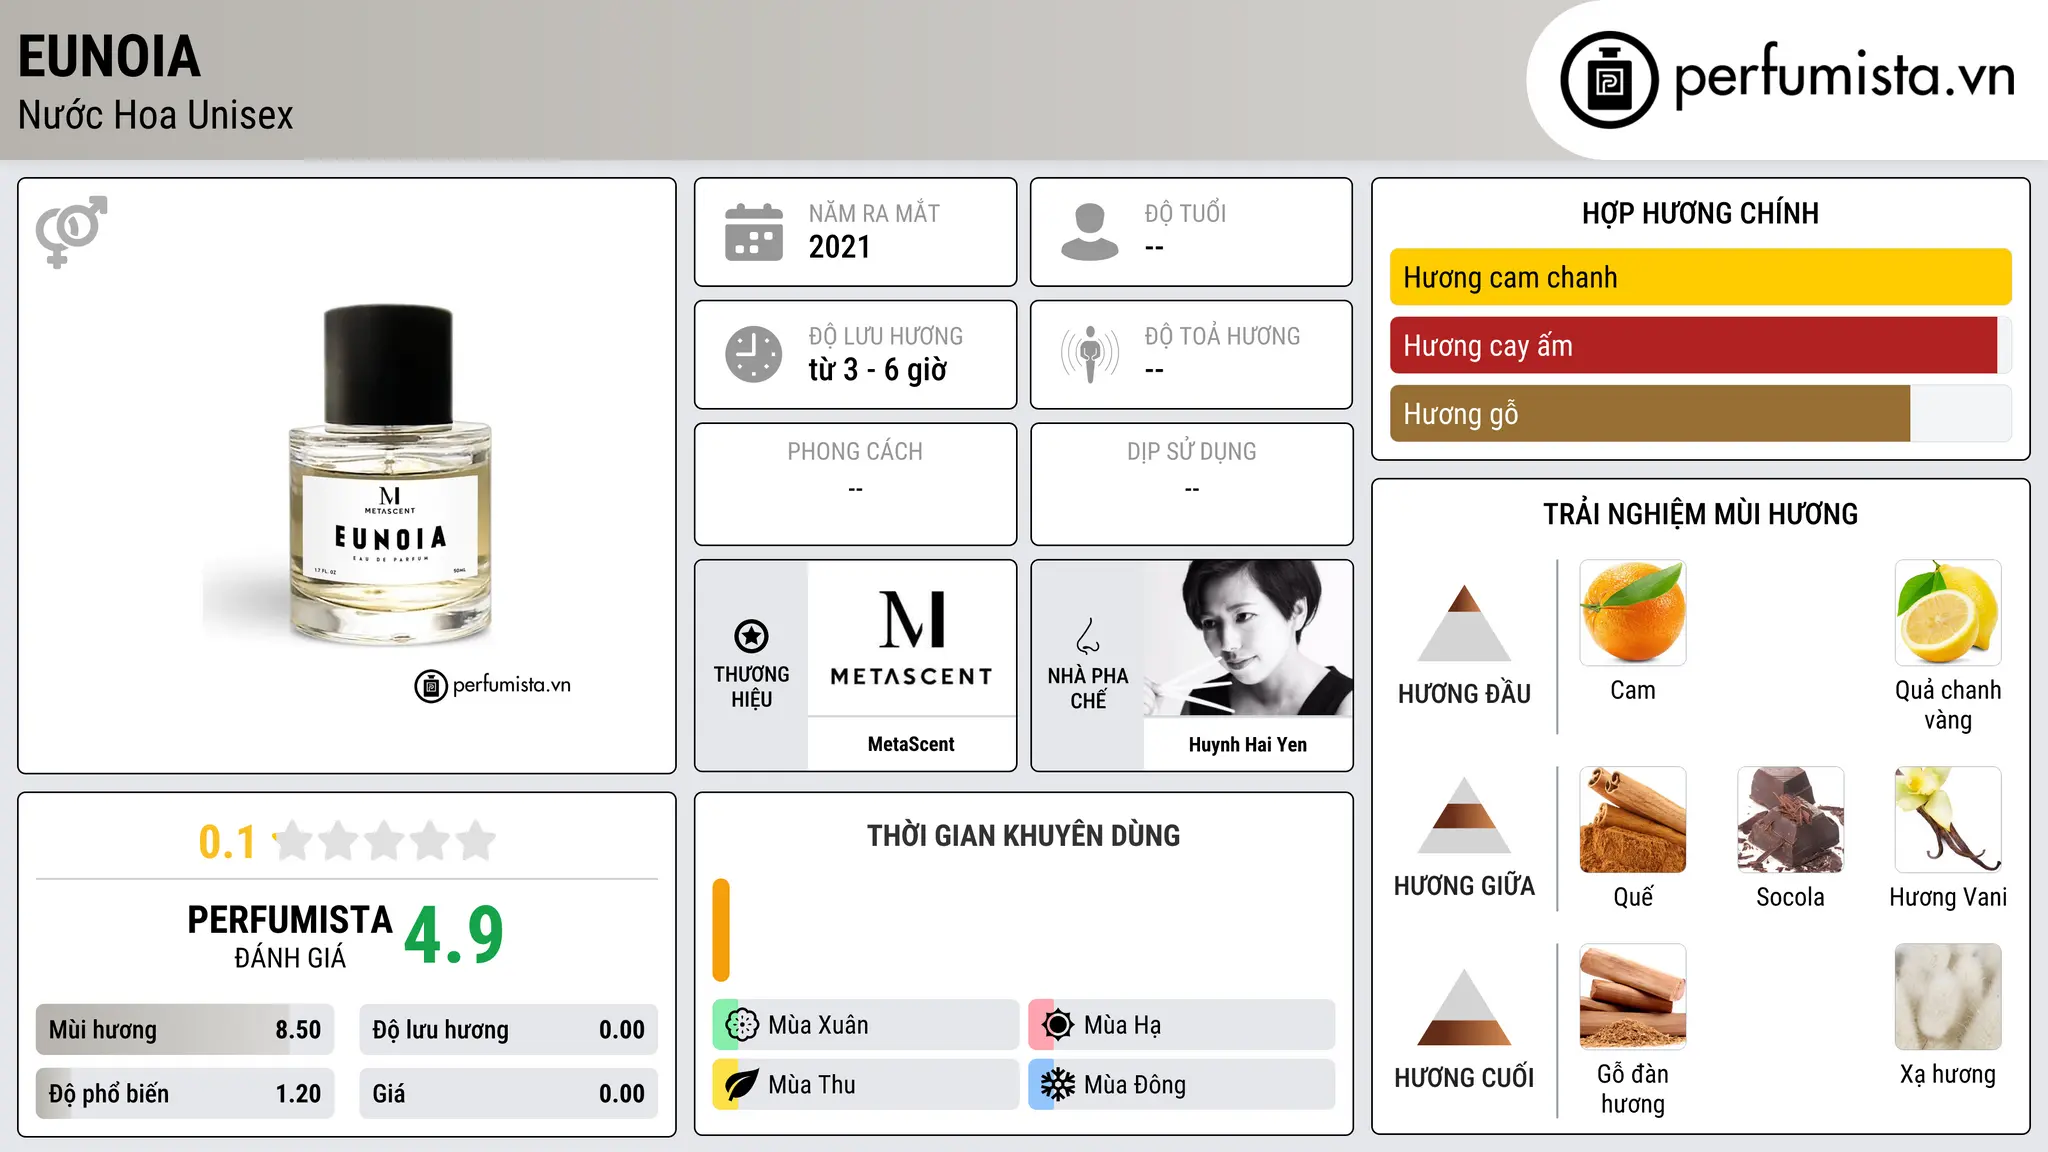Click the Hợp Hương Chính heading
The width and height of the screenshot is (2048, 1152).
pyautogui.click(x=1700, y=213)
